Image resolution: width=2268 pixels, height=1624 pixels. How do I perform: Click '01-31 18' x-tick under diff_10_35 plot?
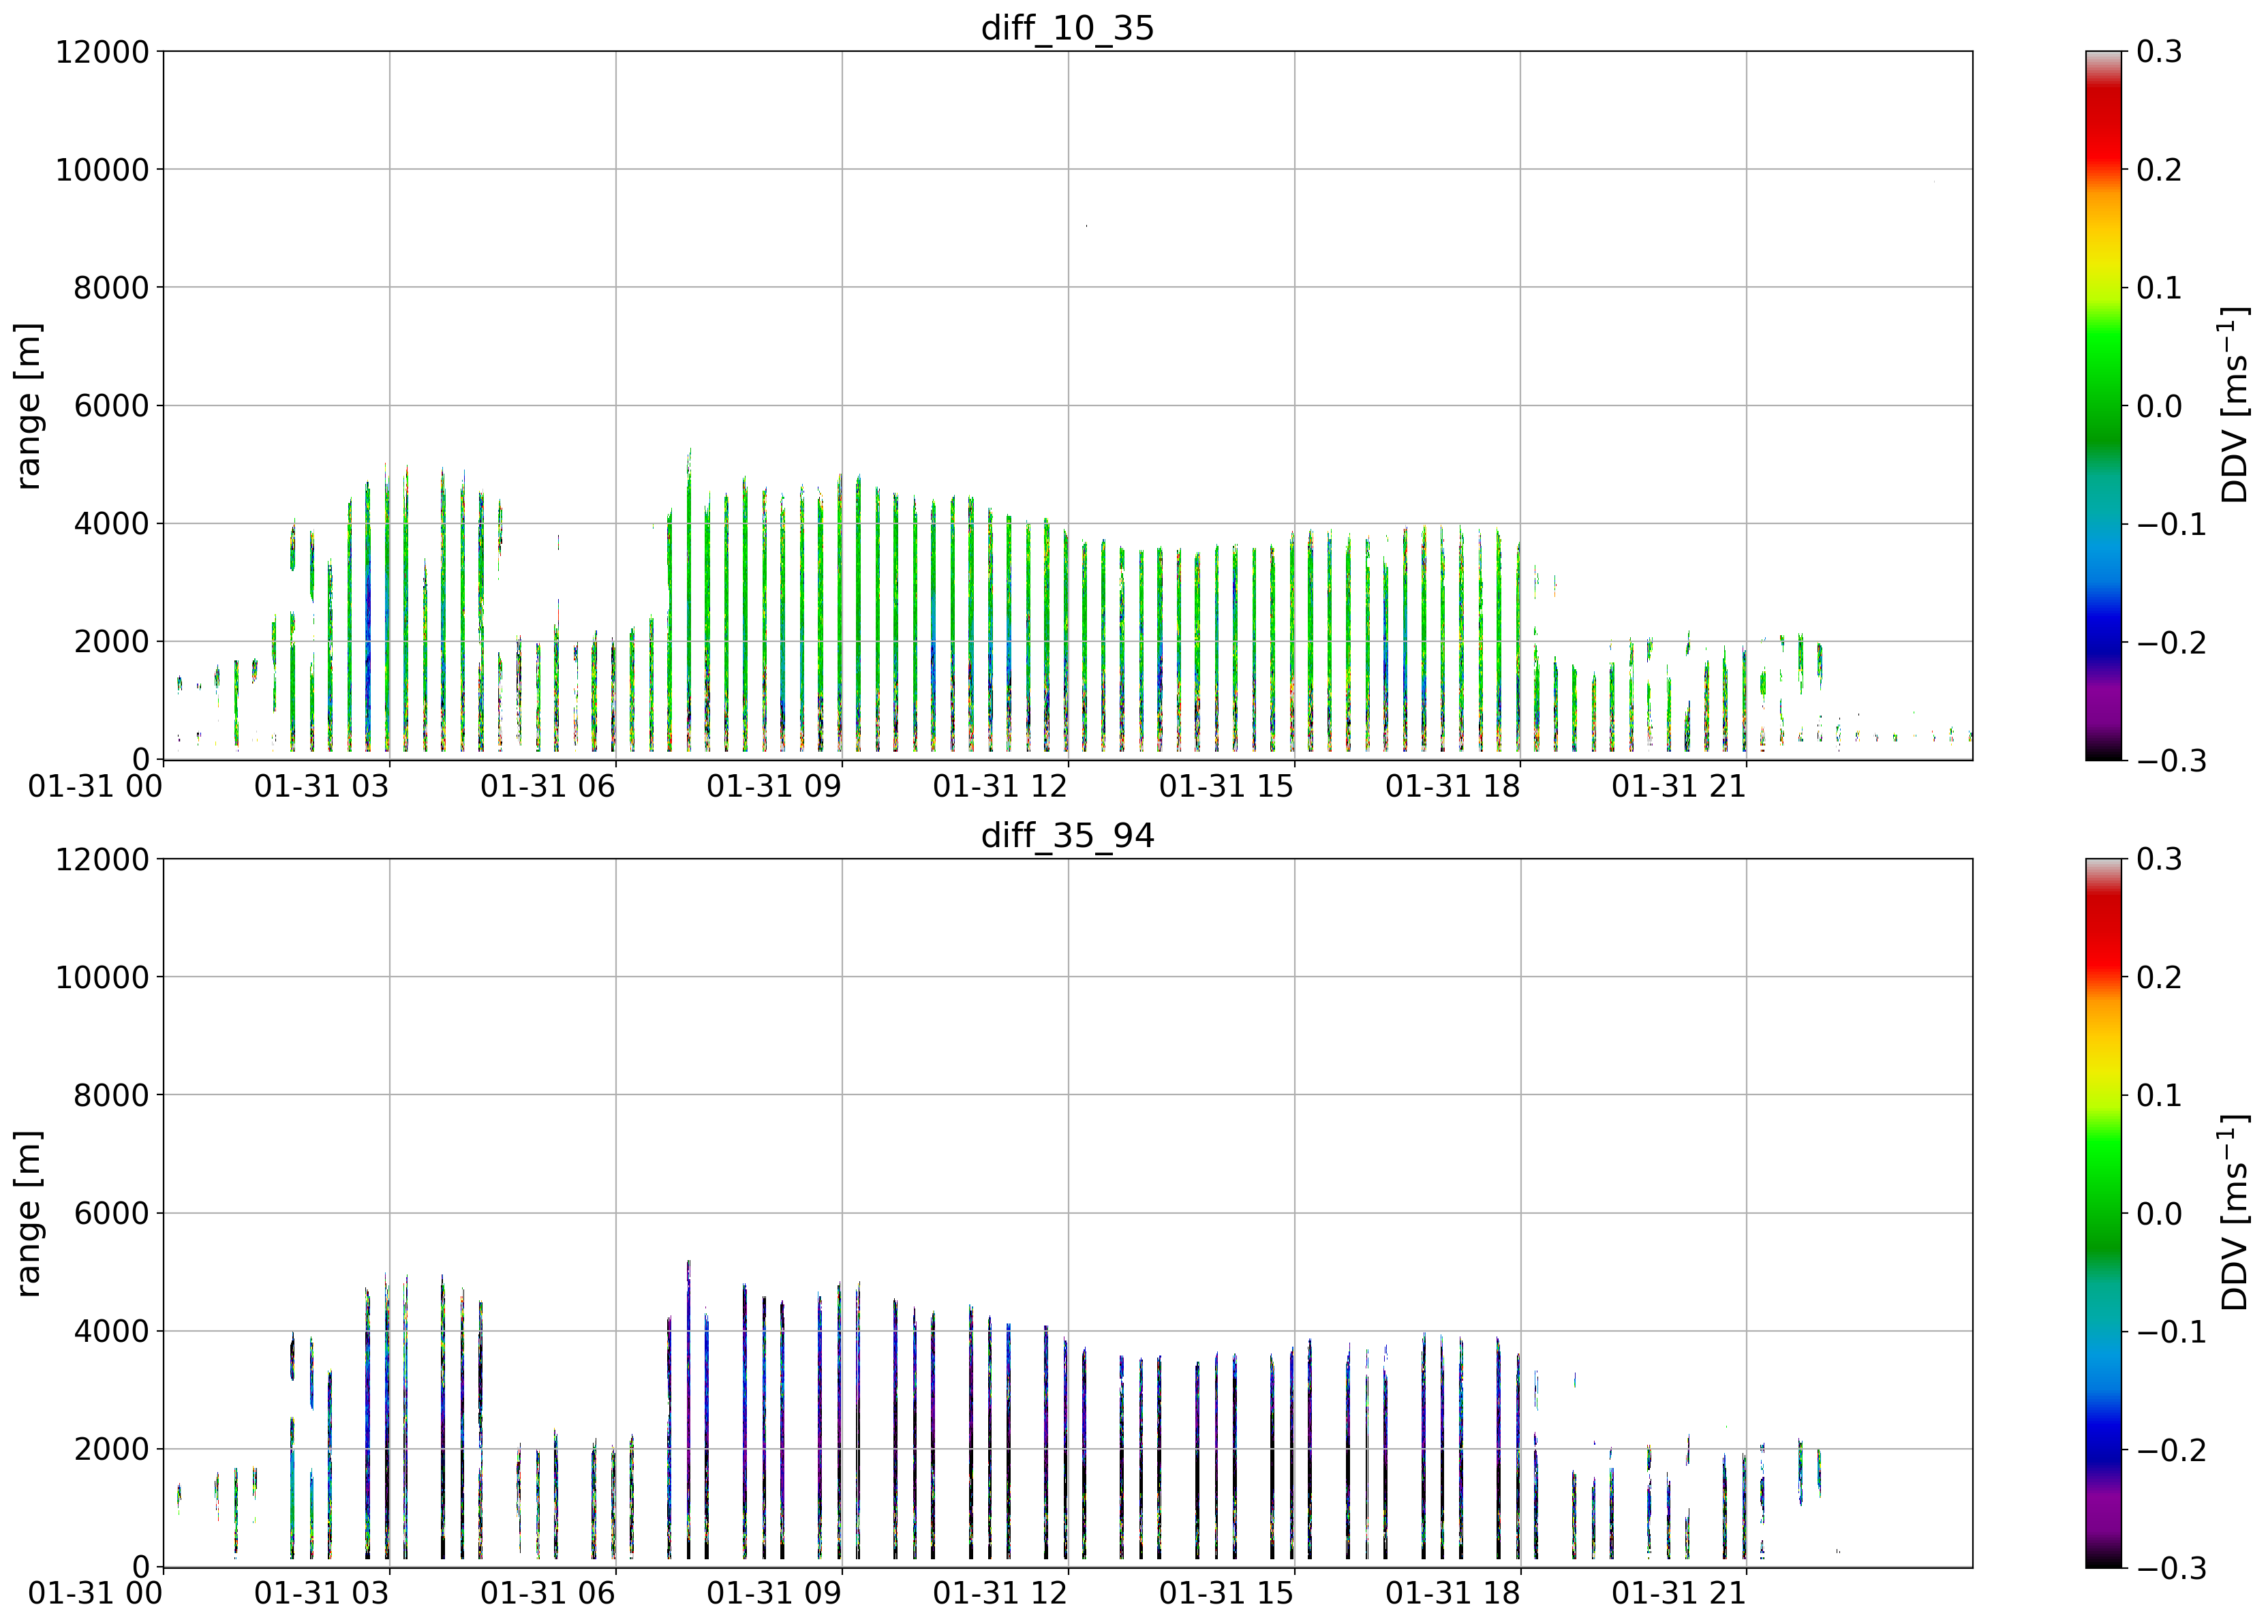(1452, 787)
